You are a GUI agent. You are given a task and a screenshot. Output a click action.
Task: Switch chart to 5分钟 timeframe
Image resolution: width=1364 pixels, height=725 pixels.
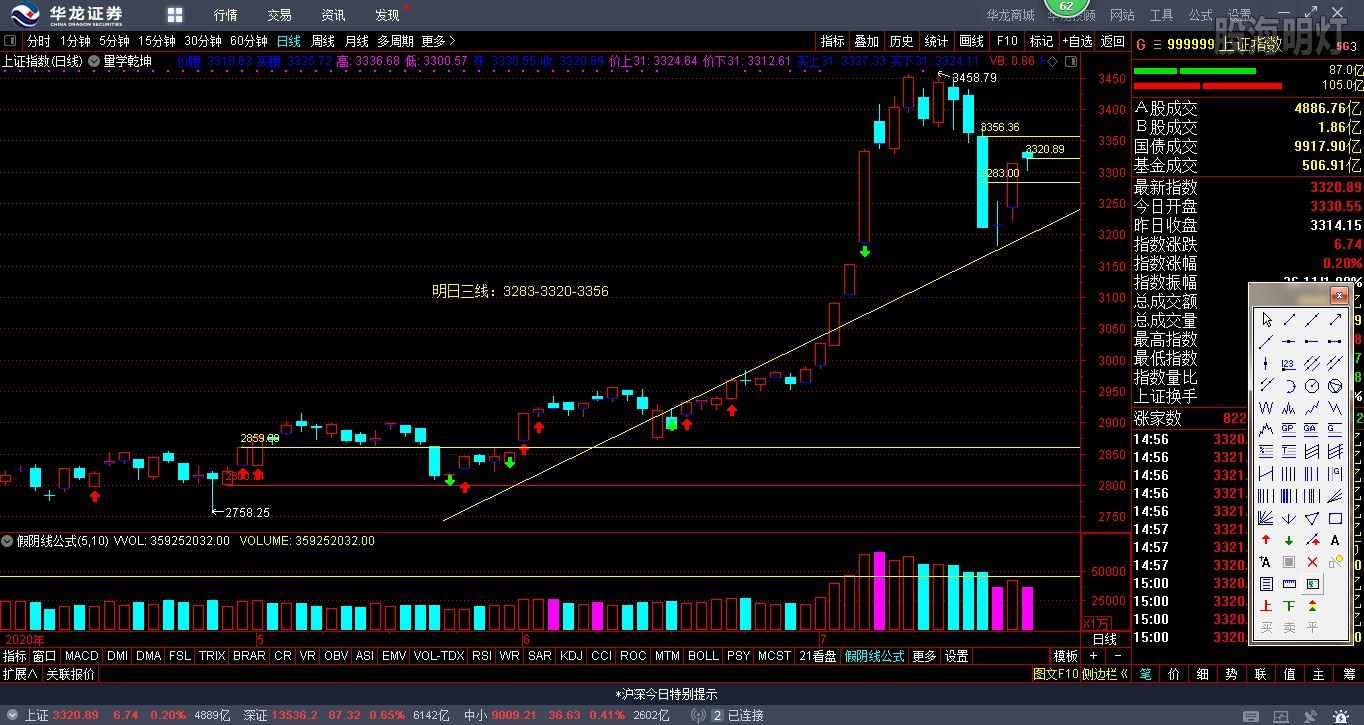click(x=114, y=41)
